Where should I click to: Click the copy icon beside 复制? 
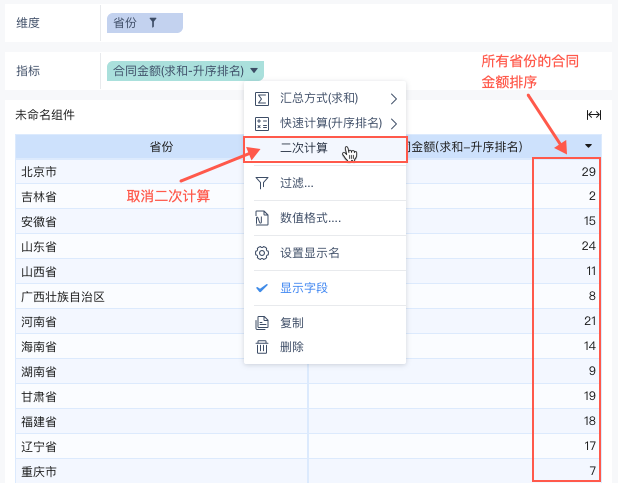(262, 323)
